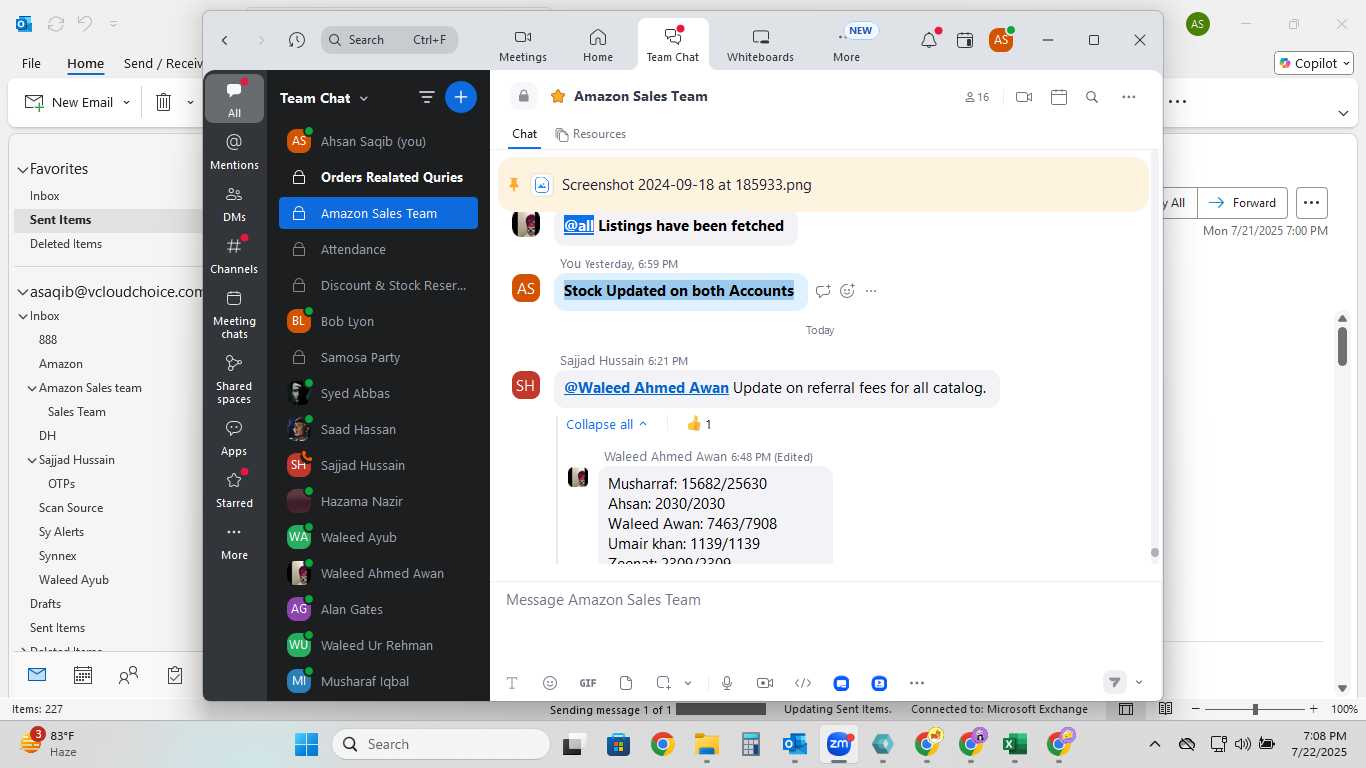Attach a file to the message
This screenshot has height=768, width=1366.
626,683
